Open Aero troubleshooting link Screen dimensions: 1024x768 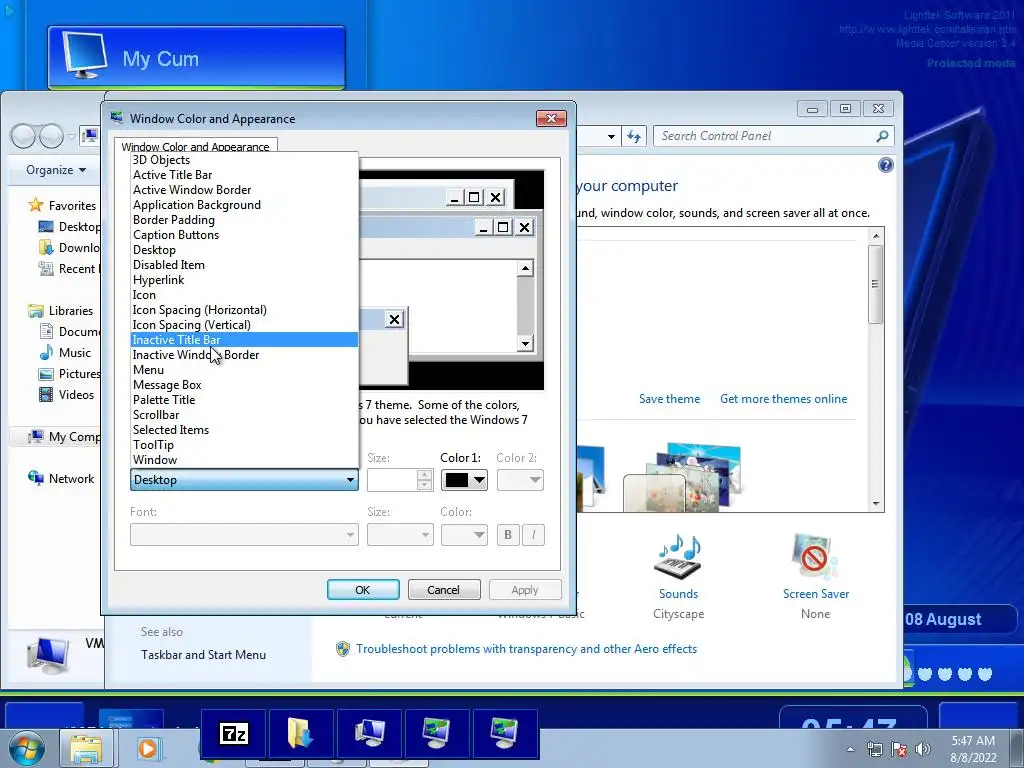point(526,649)
